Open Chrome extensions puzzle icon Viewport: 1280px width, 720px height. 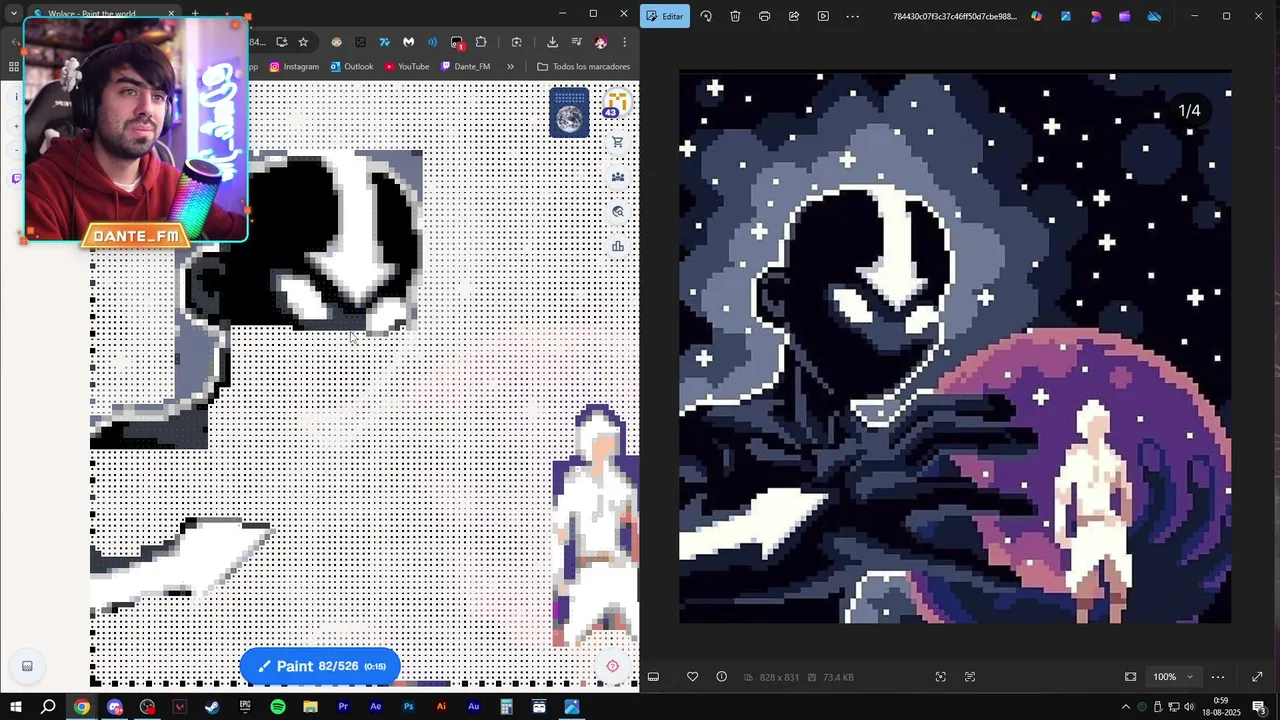pyautogui.click(x=481, y=42)
